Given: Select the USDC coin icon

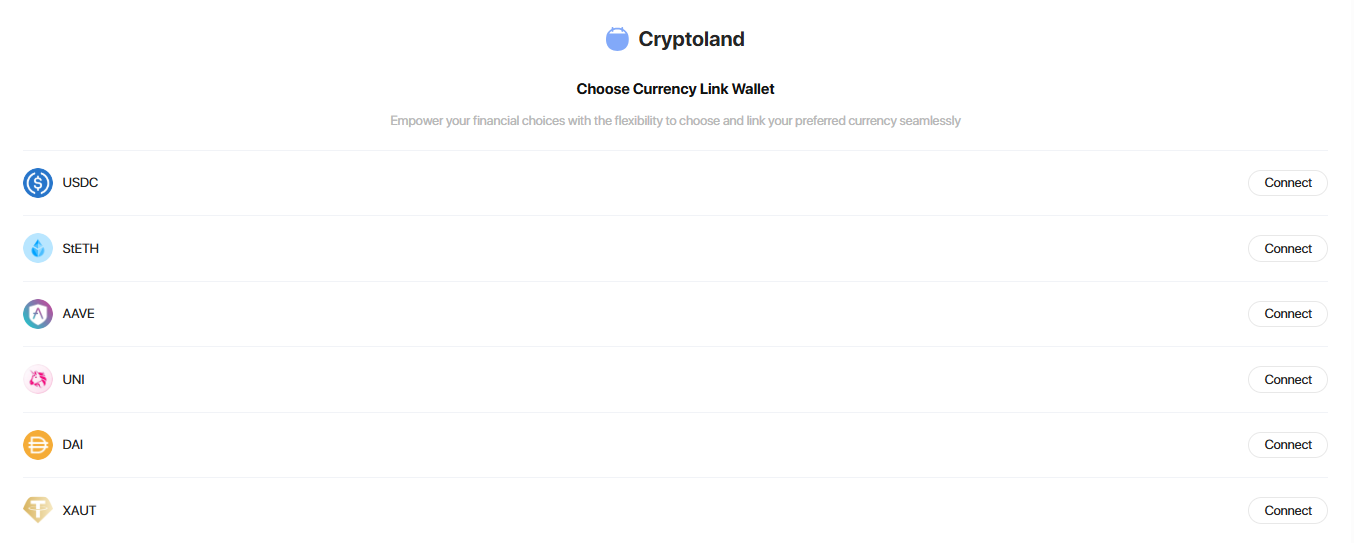Looking at the screenshot, I should tap(38, 183).
